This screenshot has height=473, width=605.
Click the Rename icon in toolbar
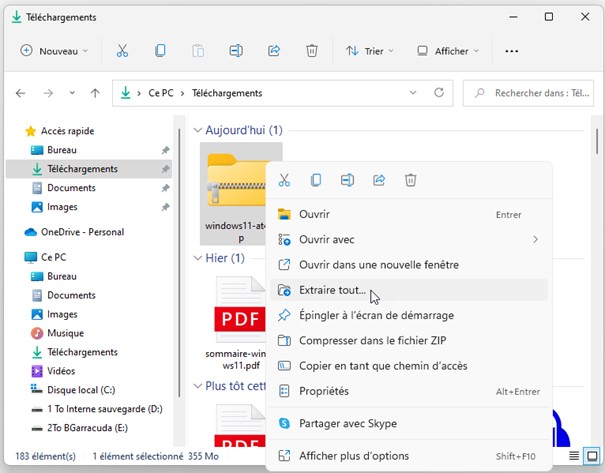click(236, 51)
